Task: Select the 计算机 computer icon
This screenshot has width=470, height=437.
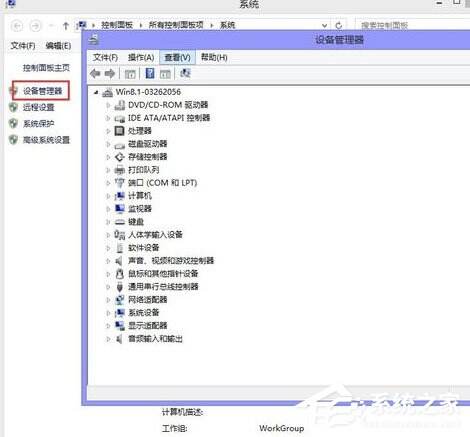Action: 119,196
